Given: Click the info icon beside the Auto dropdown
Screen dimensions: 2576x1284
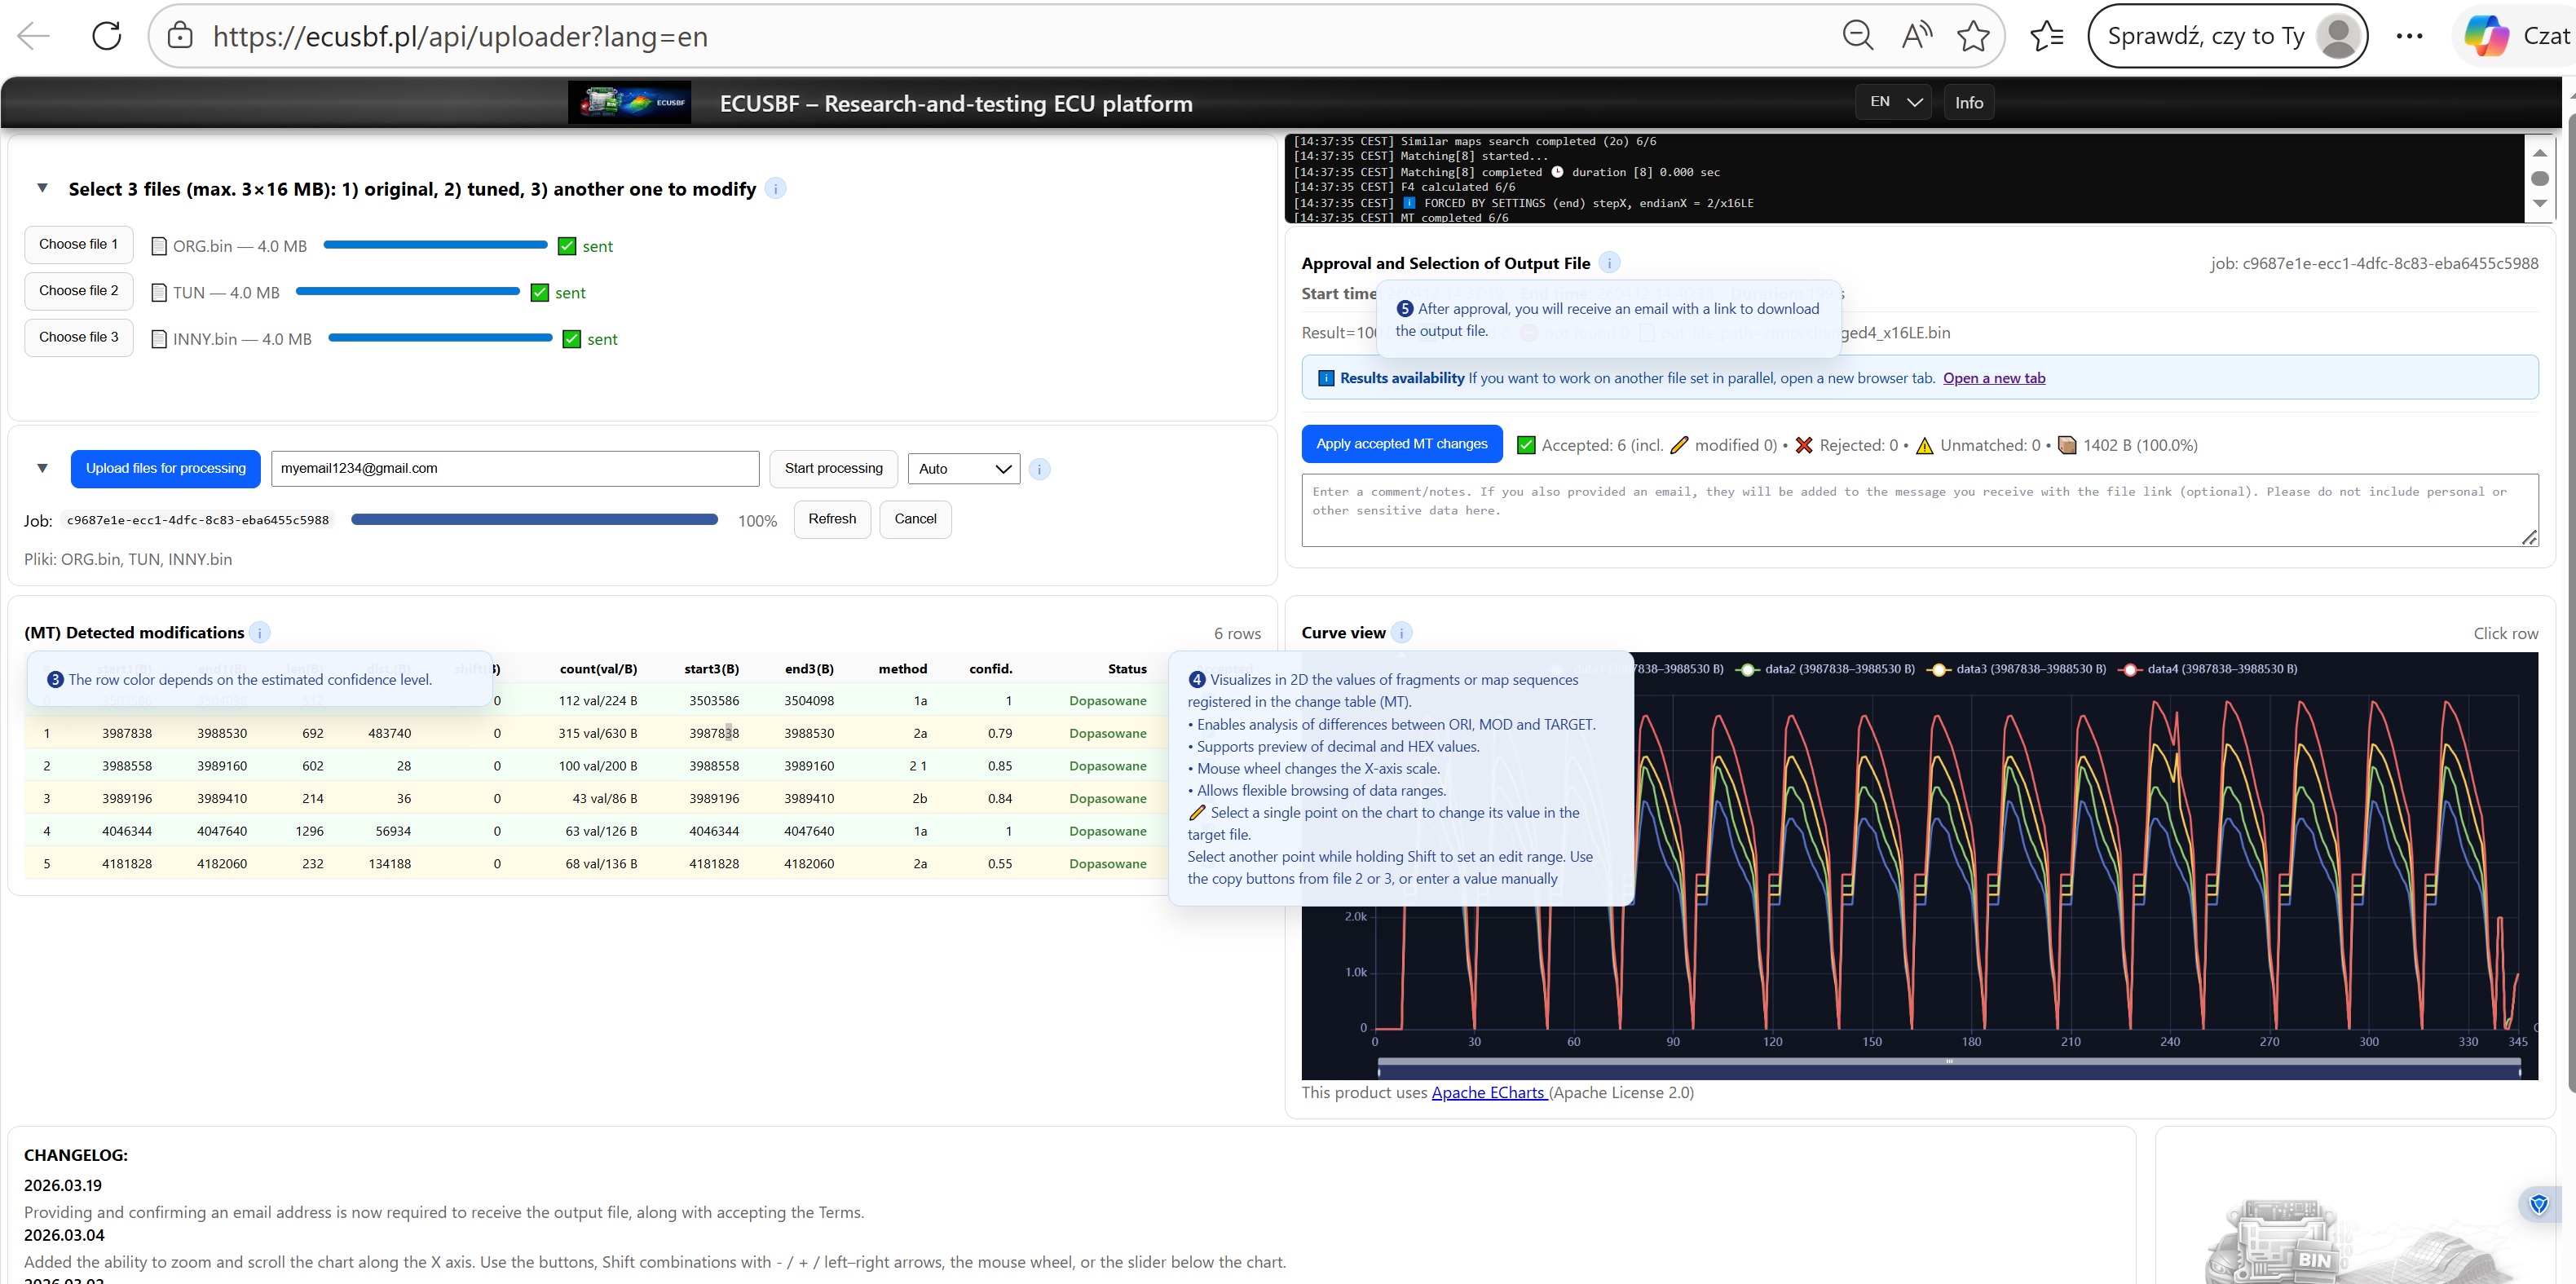Looking at the screenshot, I should (1039, 468).
